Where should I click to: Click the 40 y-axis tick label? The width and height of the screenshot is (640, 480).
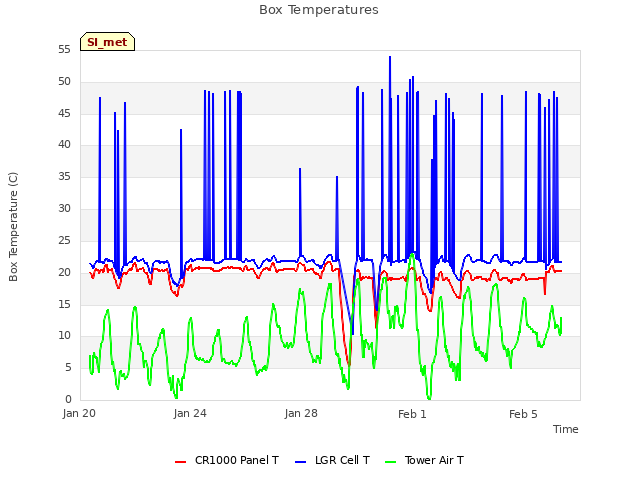coord(64,145)
